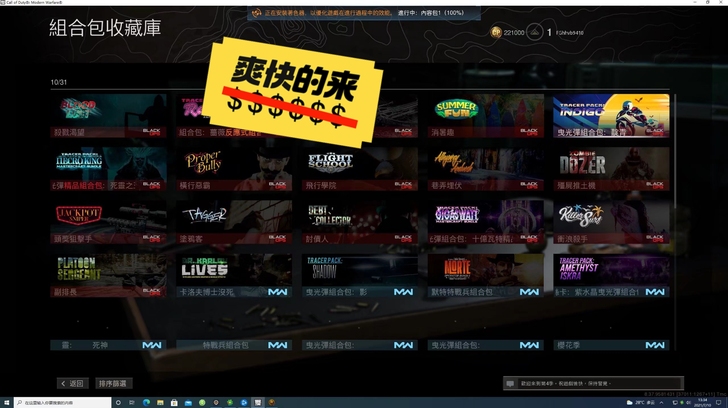Open Cortana from the taskbar

click(x=118, y=402)
